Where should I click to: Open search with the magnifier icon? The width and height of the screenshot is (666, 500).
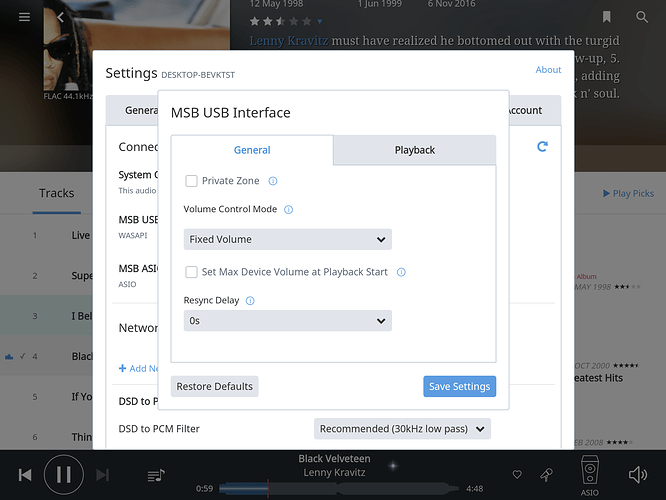coord(641,17)
